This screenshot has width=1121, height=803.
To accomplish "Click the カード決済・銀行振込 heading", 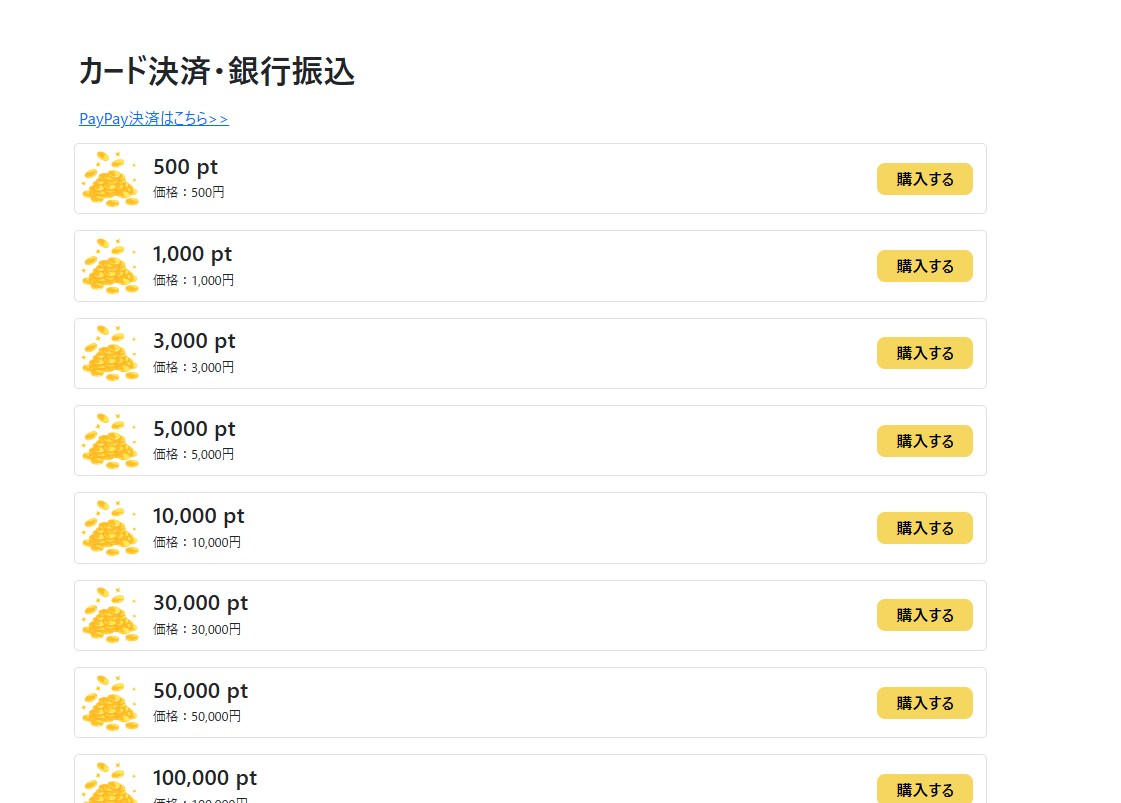I will (x=217, y=72).
